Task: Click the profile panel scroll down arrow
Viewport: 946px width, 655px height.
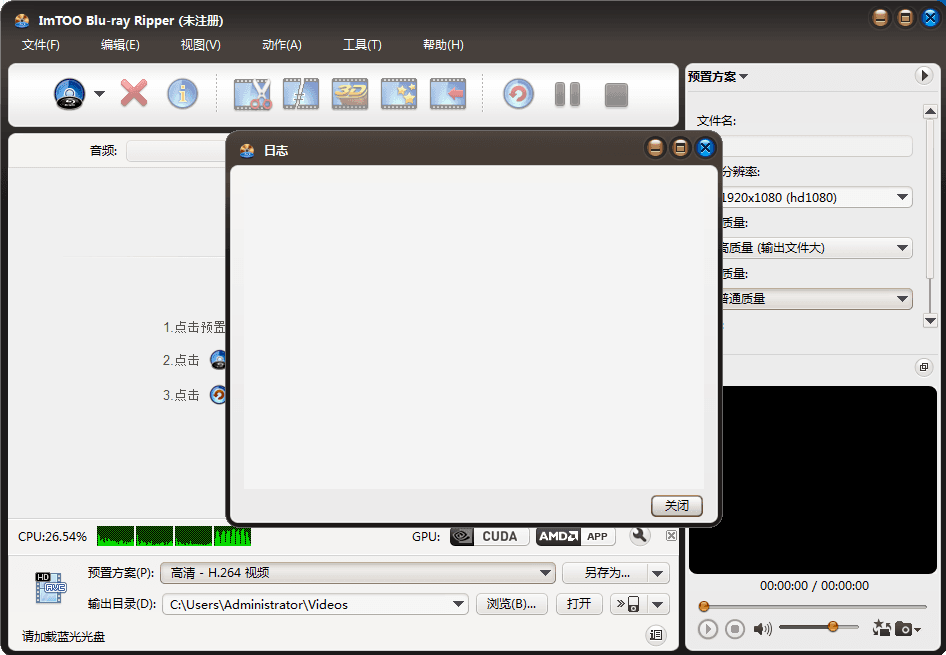Action: (x=930, y=321)
